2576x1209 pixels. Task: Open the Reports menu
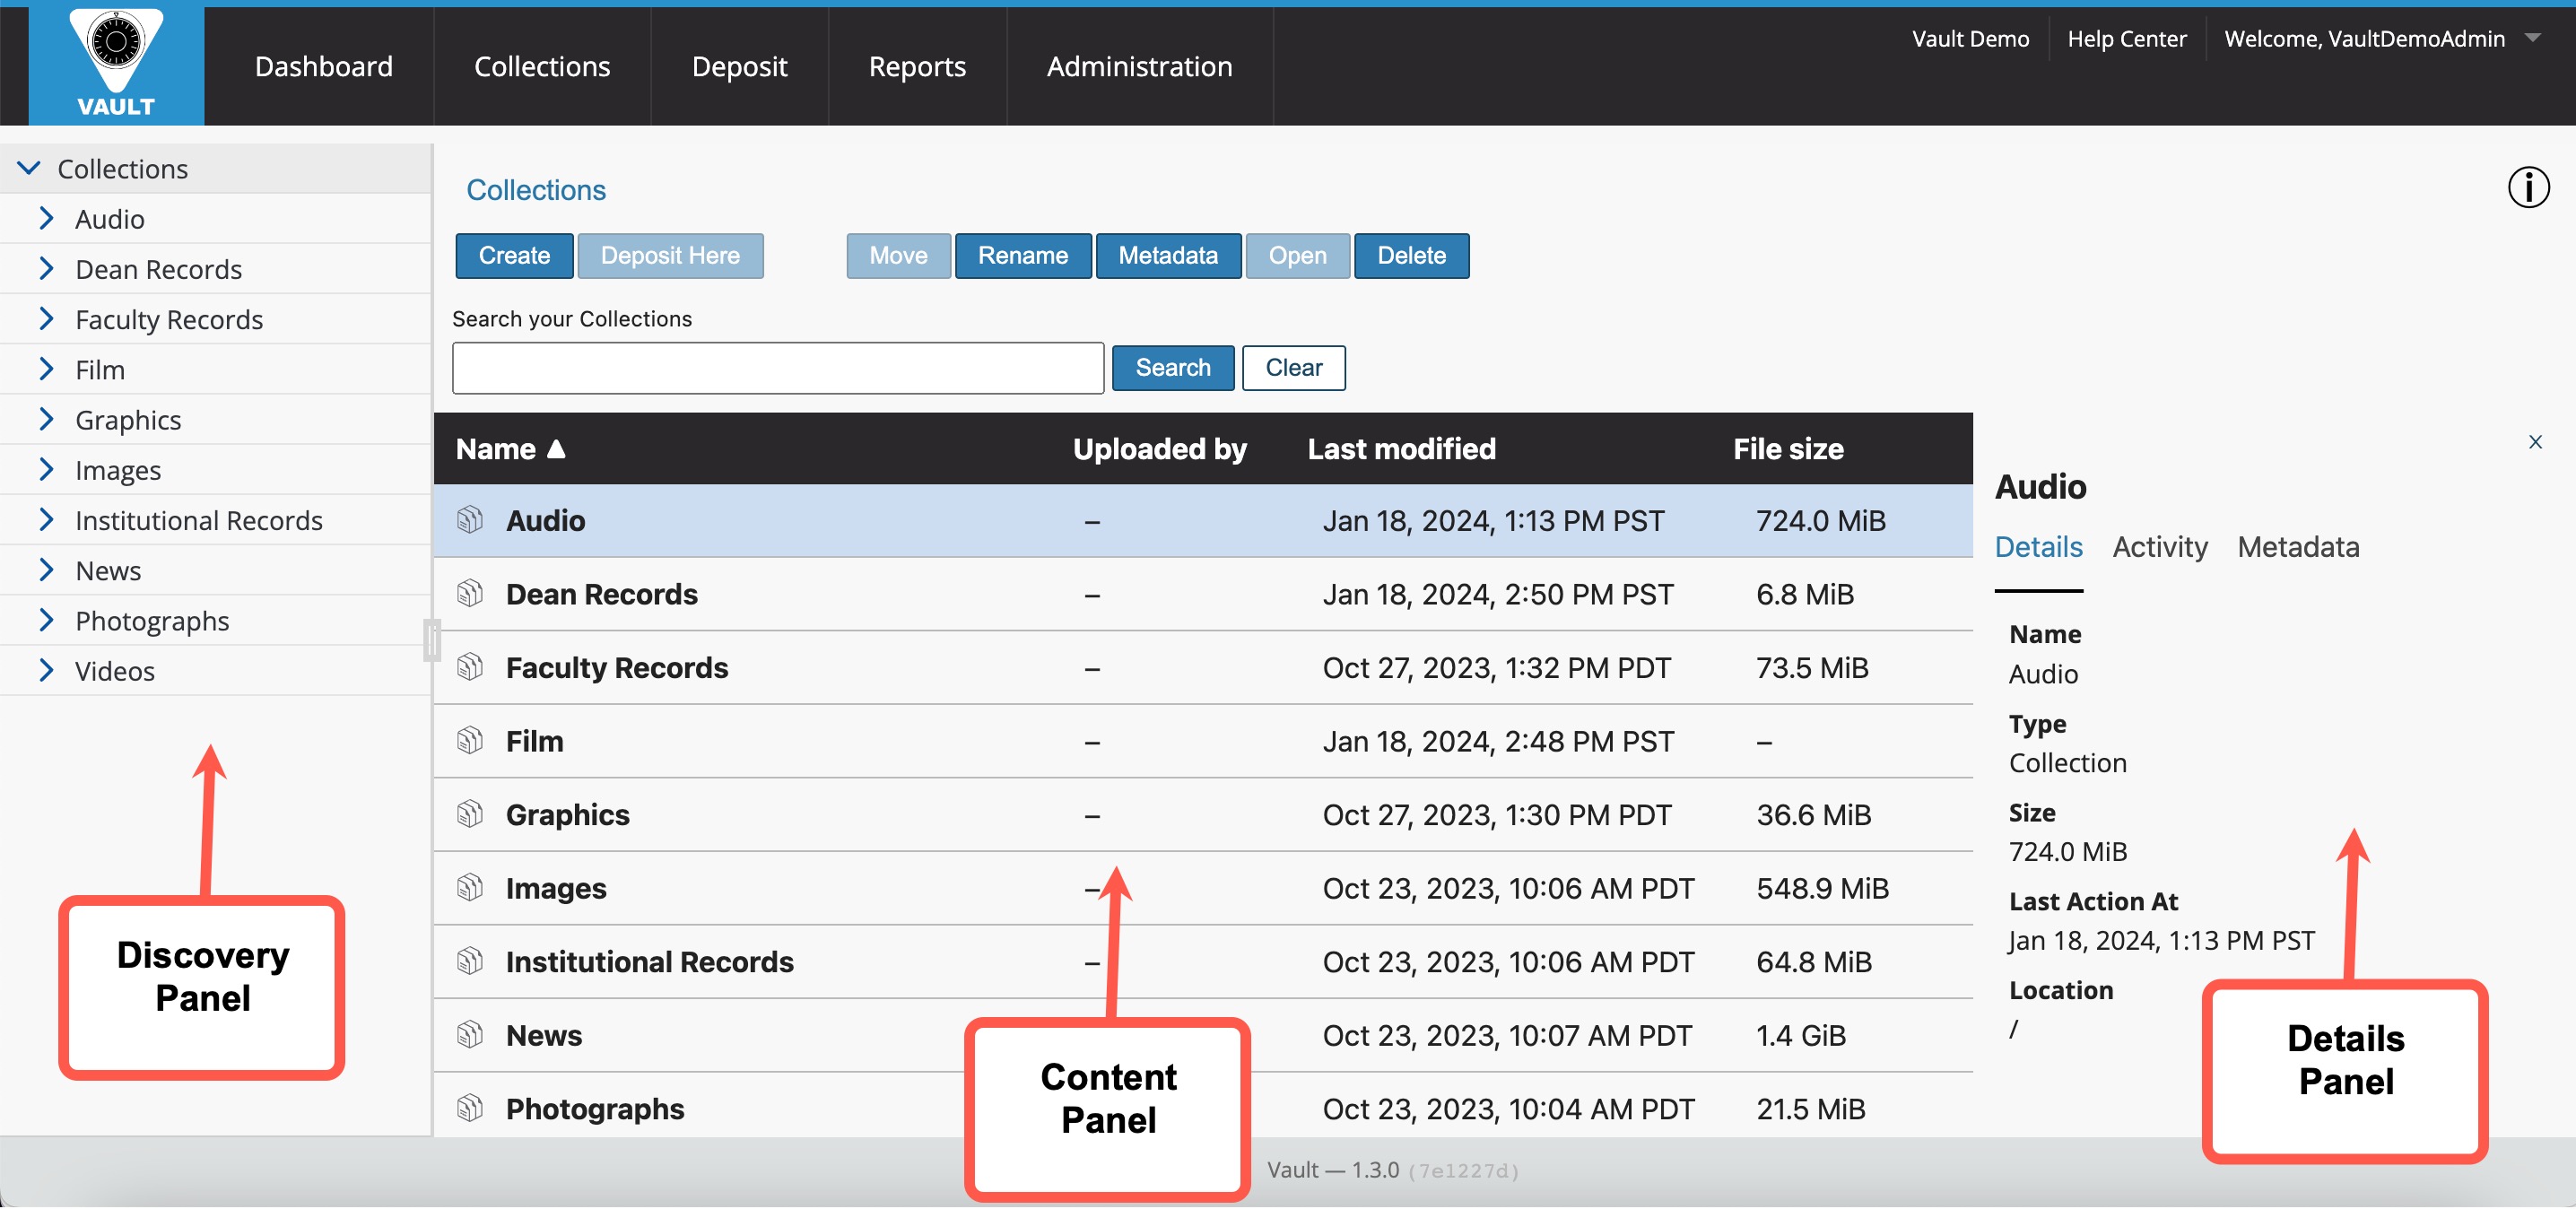pyautogui.click(x=916, y=66)
